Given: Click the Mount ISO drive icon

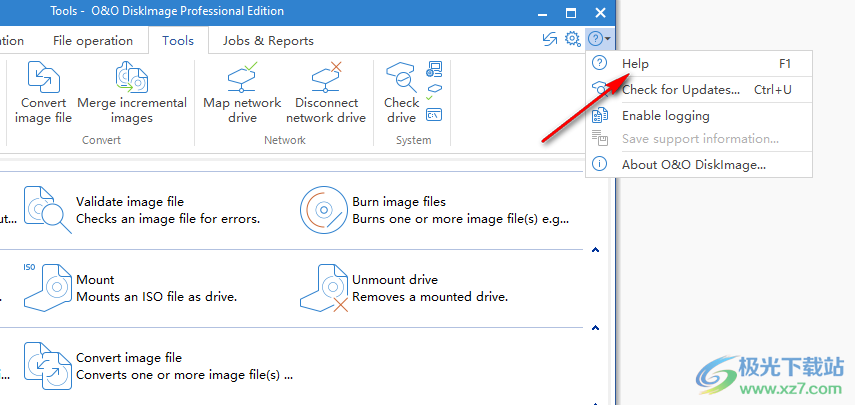Looking at the screenshot, I should click(47, 287).
